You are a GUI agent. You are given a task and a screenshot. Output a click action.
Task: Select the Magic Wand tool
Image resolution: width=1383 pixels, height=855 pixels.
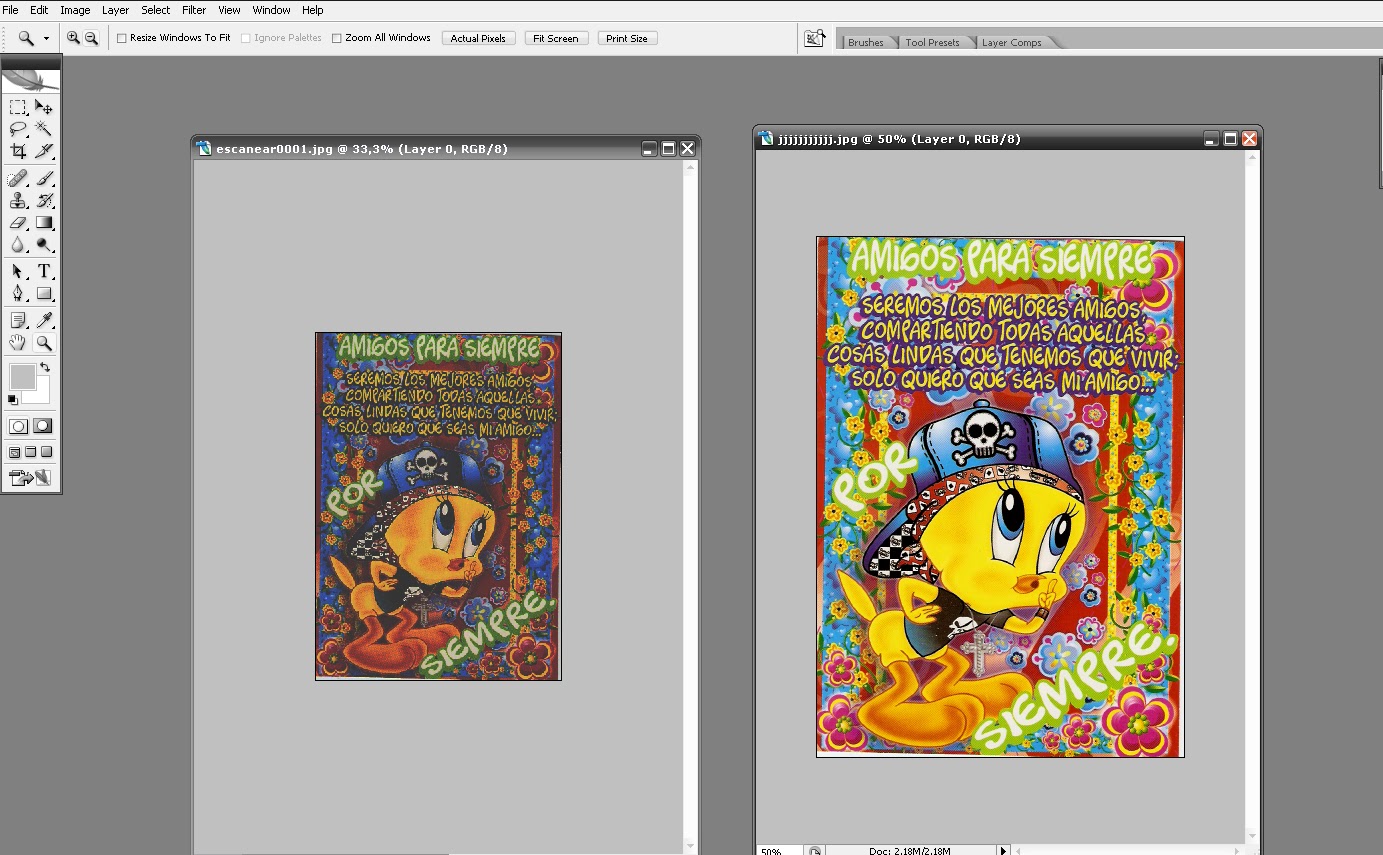[x=44, y=129]
